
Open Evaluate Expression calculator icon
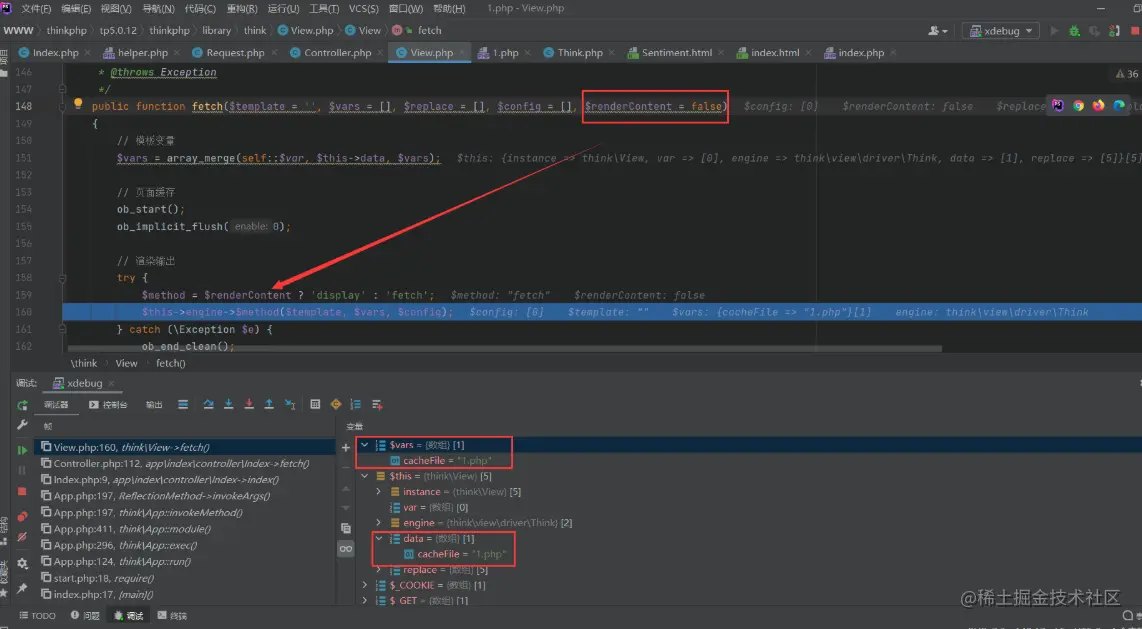tap(315, 405)
